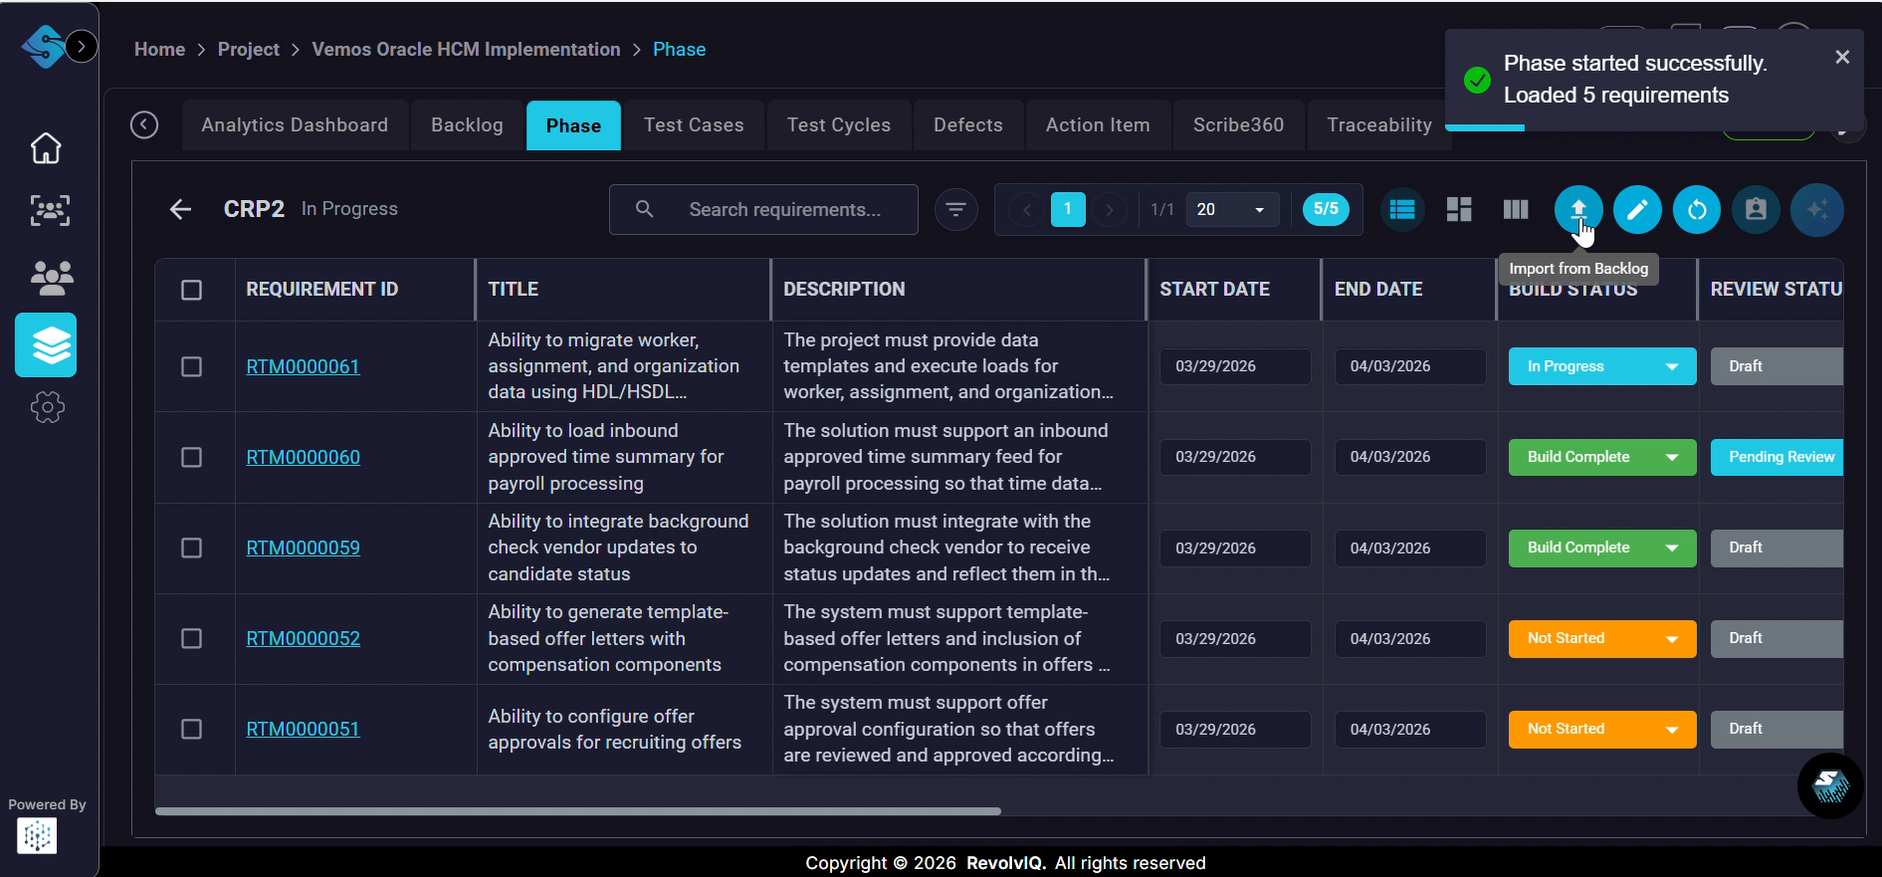Open the page size 20 dropdown
Viewport: 1882px width, 877px height.
1232,210
